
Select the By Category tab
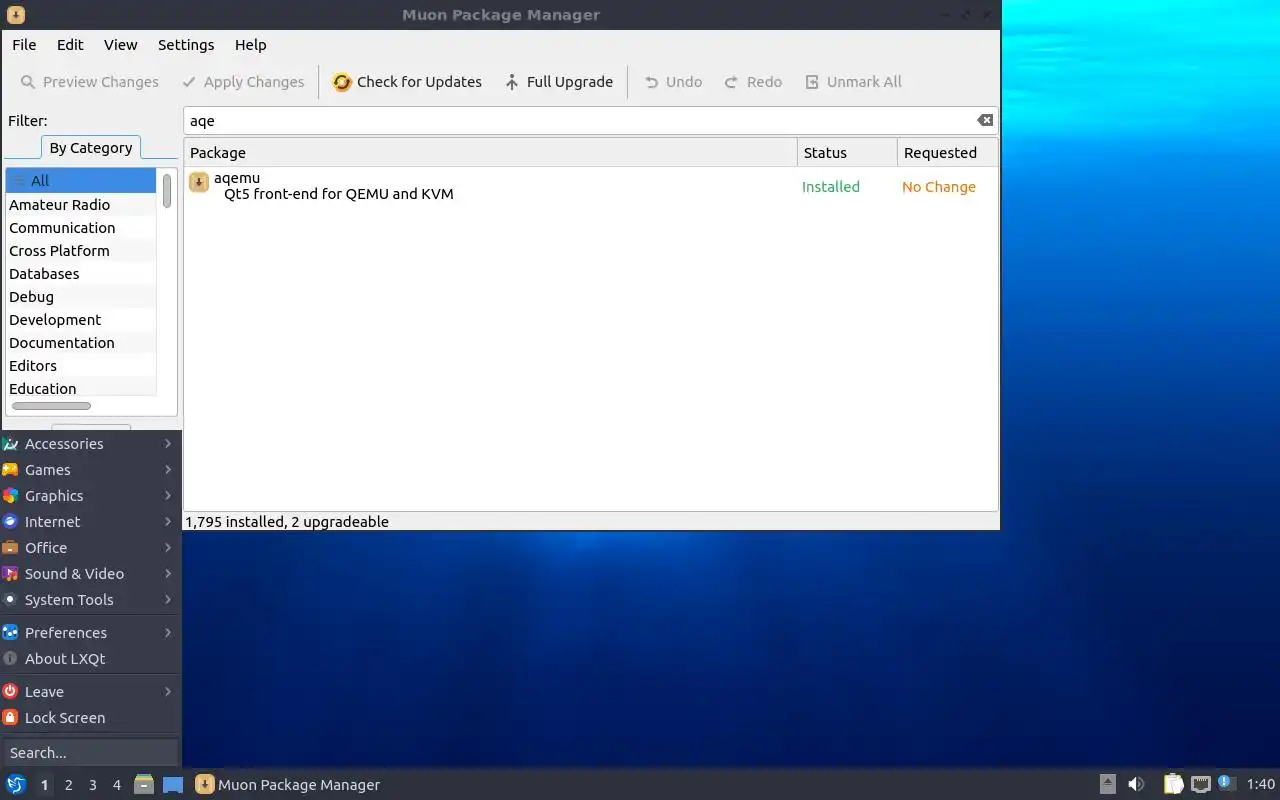(x=91, y=148)
